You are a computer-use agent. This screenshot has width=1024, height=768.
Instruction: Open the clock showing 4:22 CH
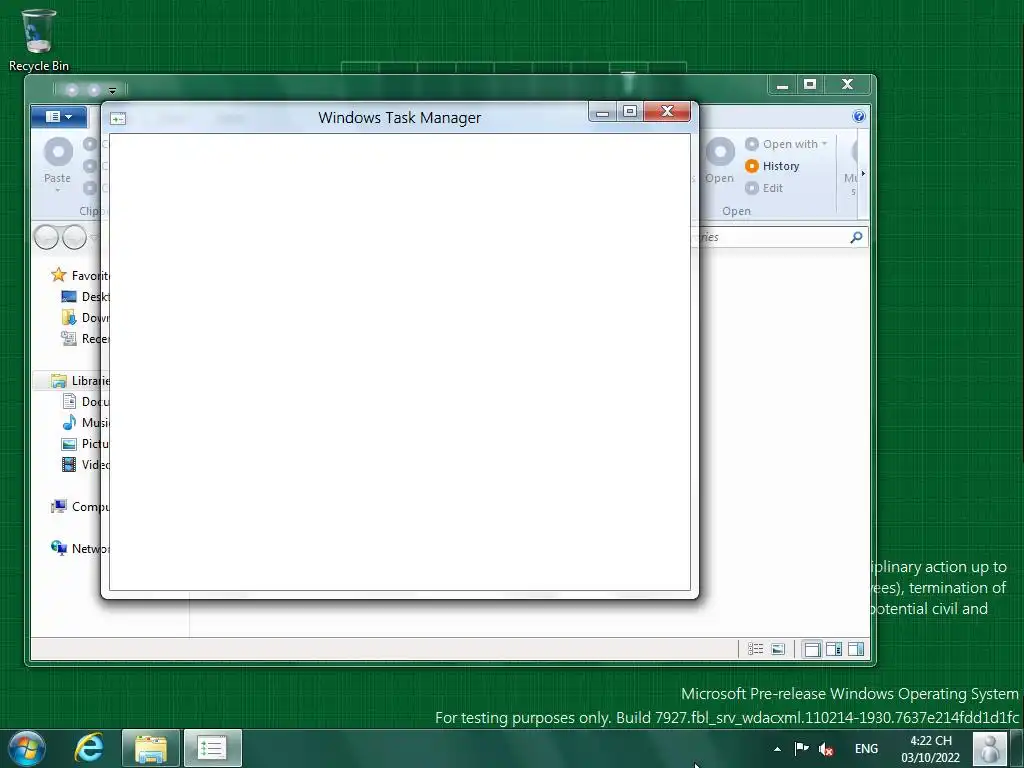[x=931, y=749]
